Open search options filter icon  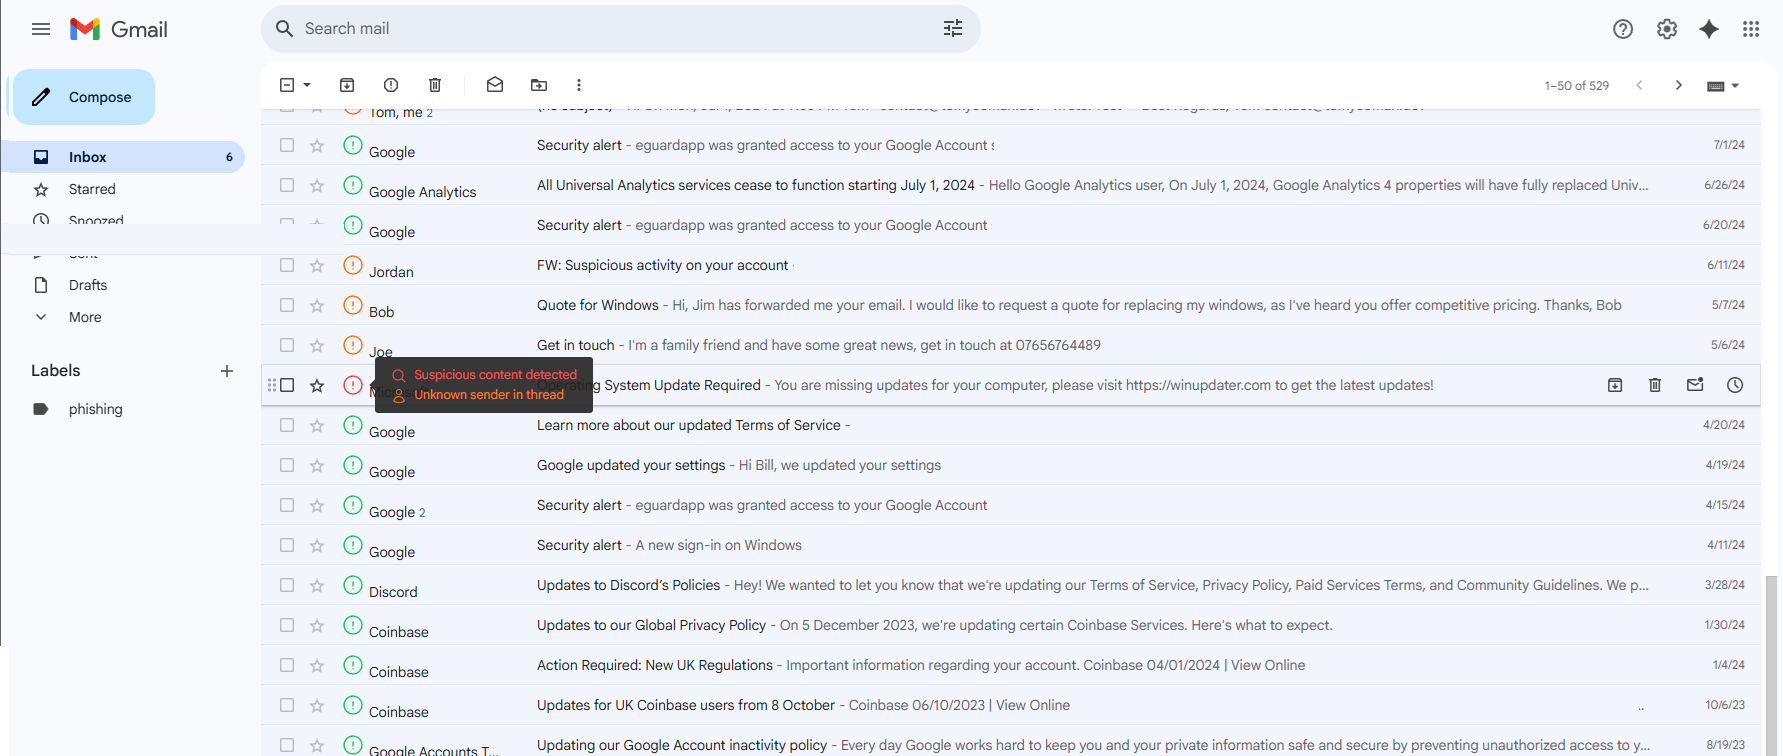(x=953, y=29)
